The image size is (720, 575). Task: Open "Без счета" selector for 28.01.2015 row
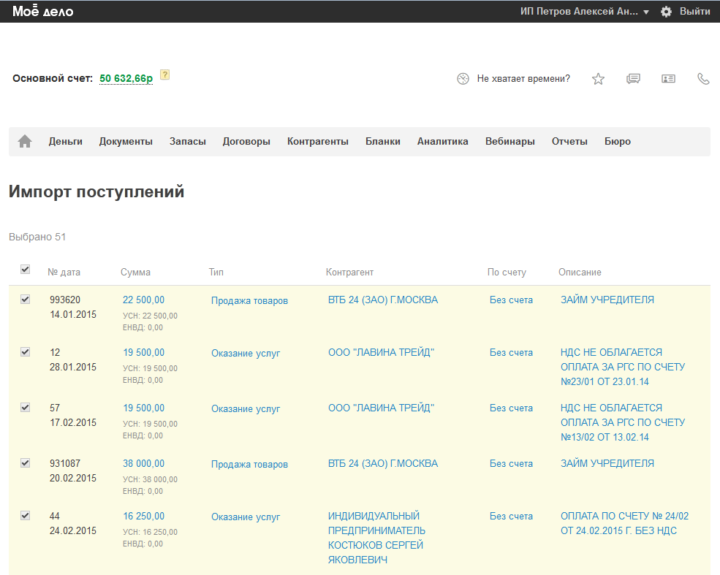(x=511, y=353)
